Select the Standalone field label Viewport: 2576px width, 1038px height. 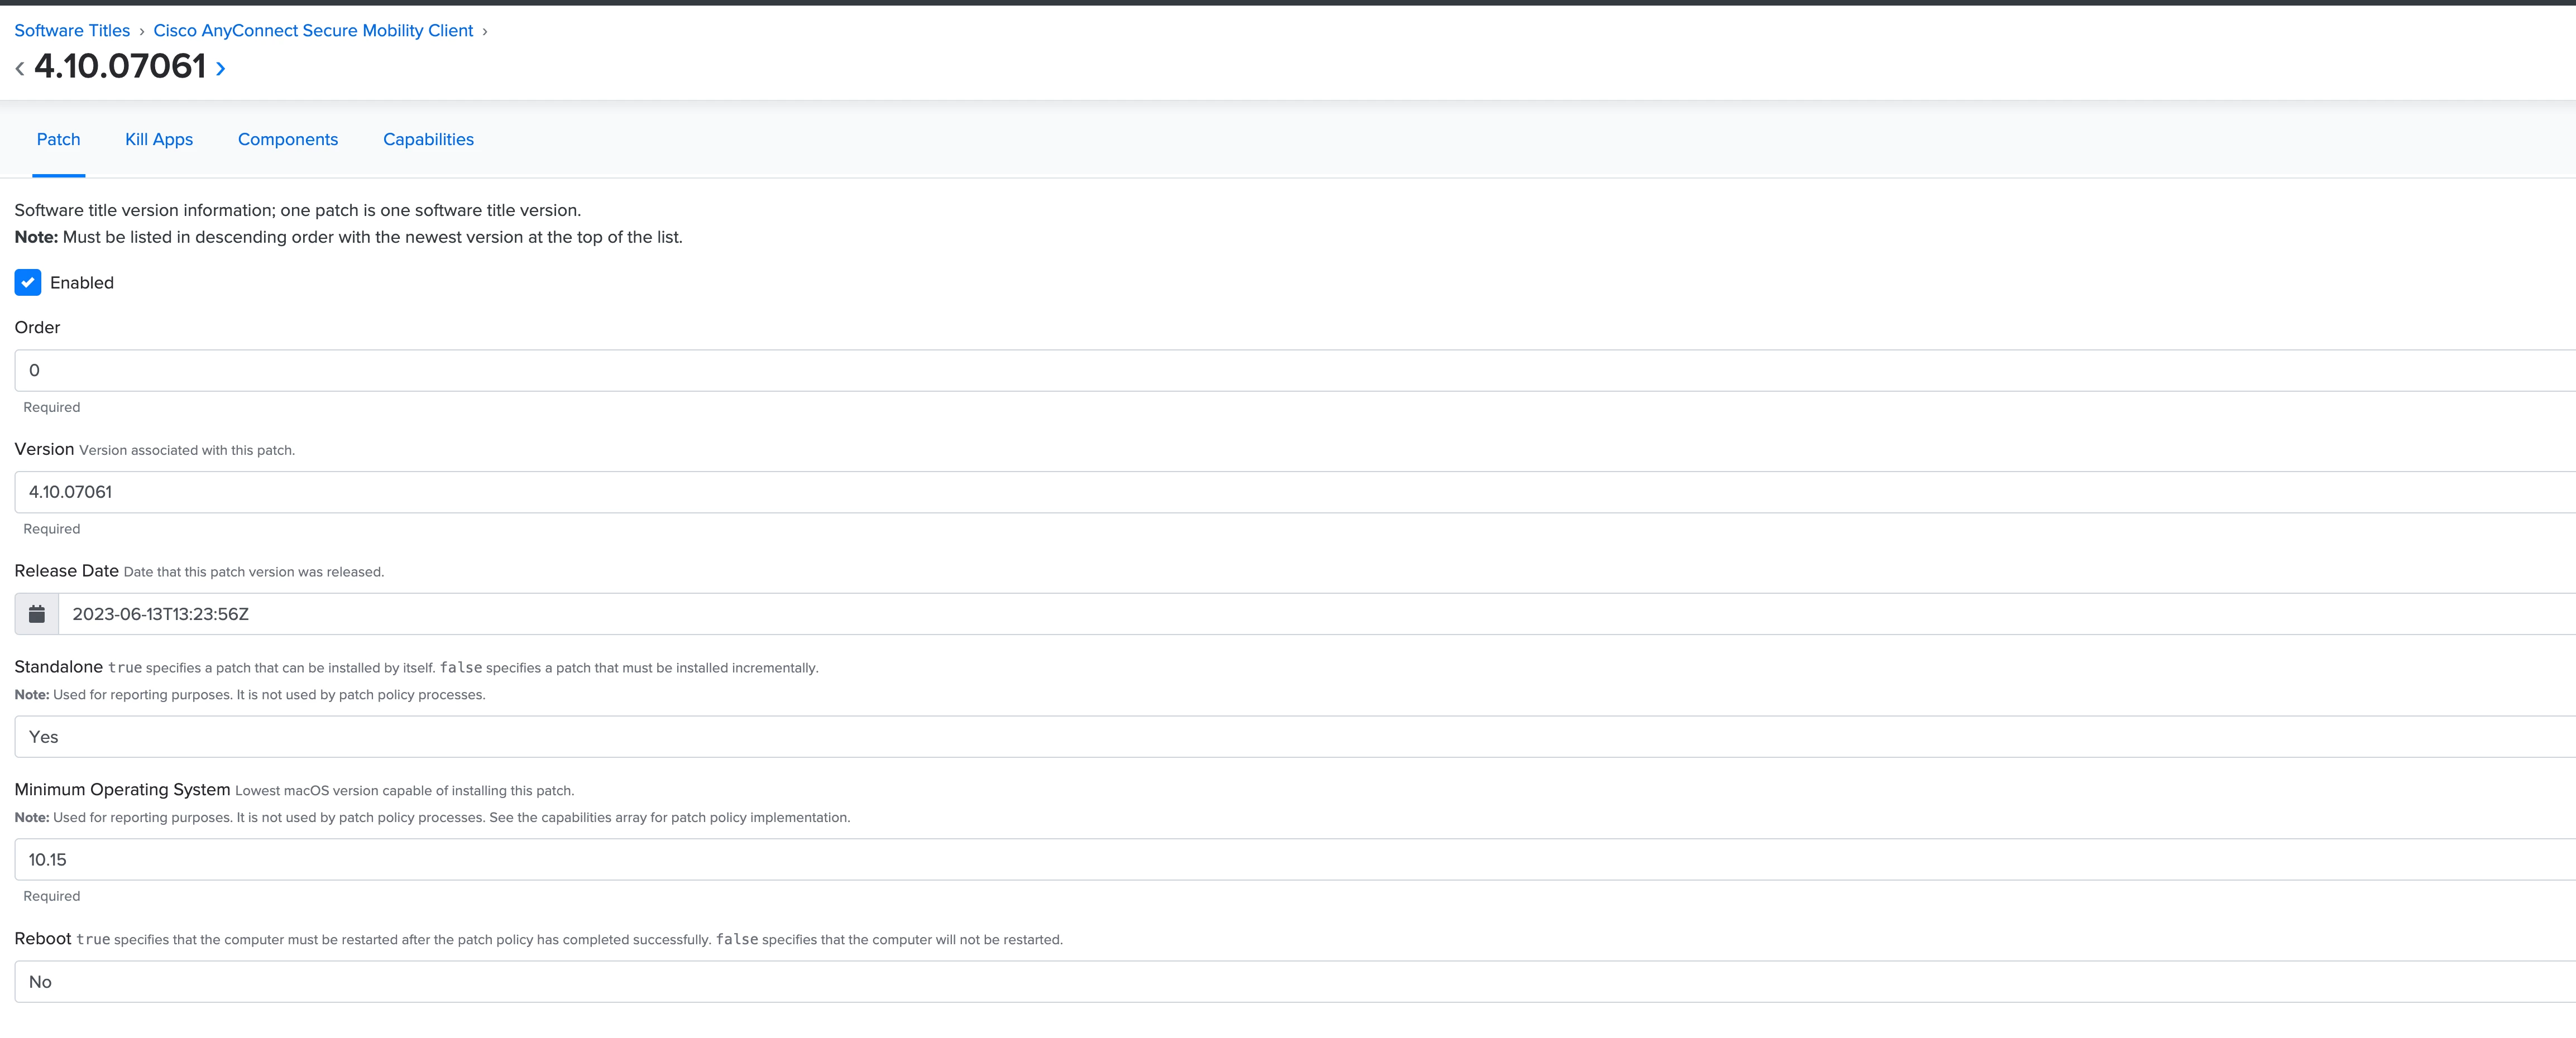coord(59,667)
